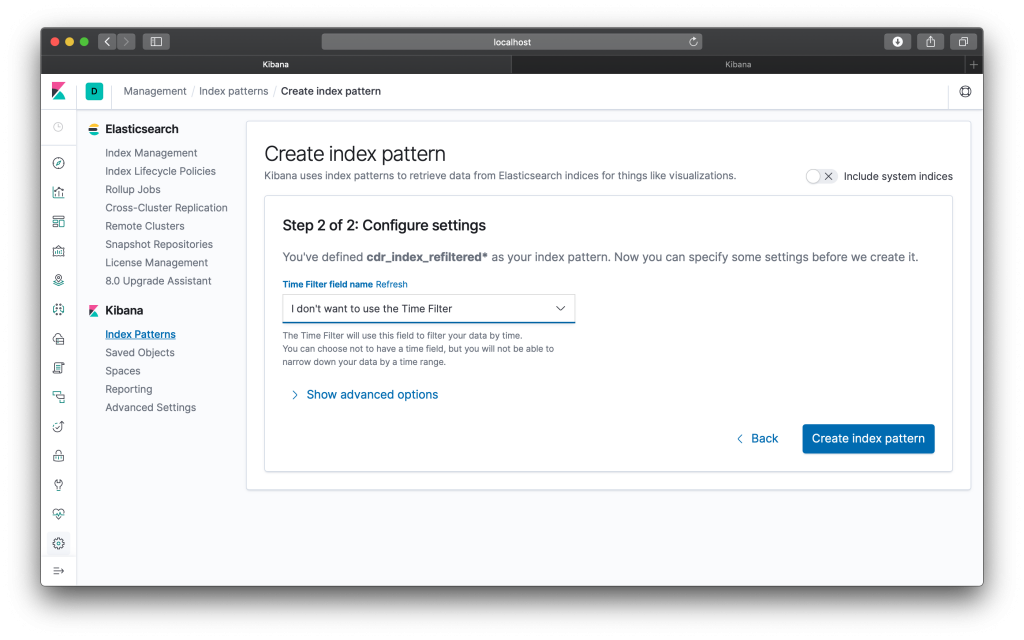
Task: Open Saved Objects in the sidebar
Action: pos(140,353)
